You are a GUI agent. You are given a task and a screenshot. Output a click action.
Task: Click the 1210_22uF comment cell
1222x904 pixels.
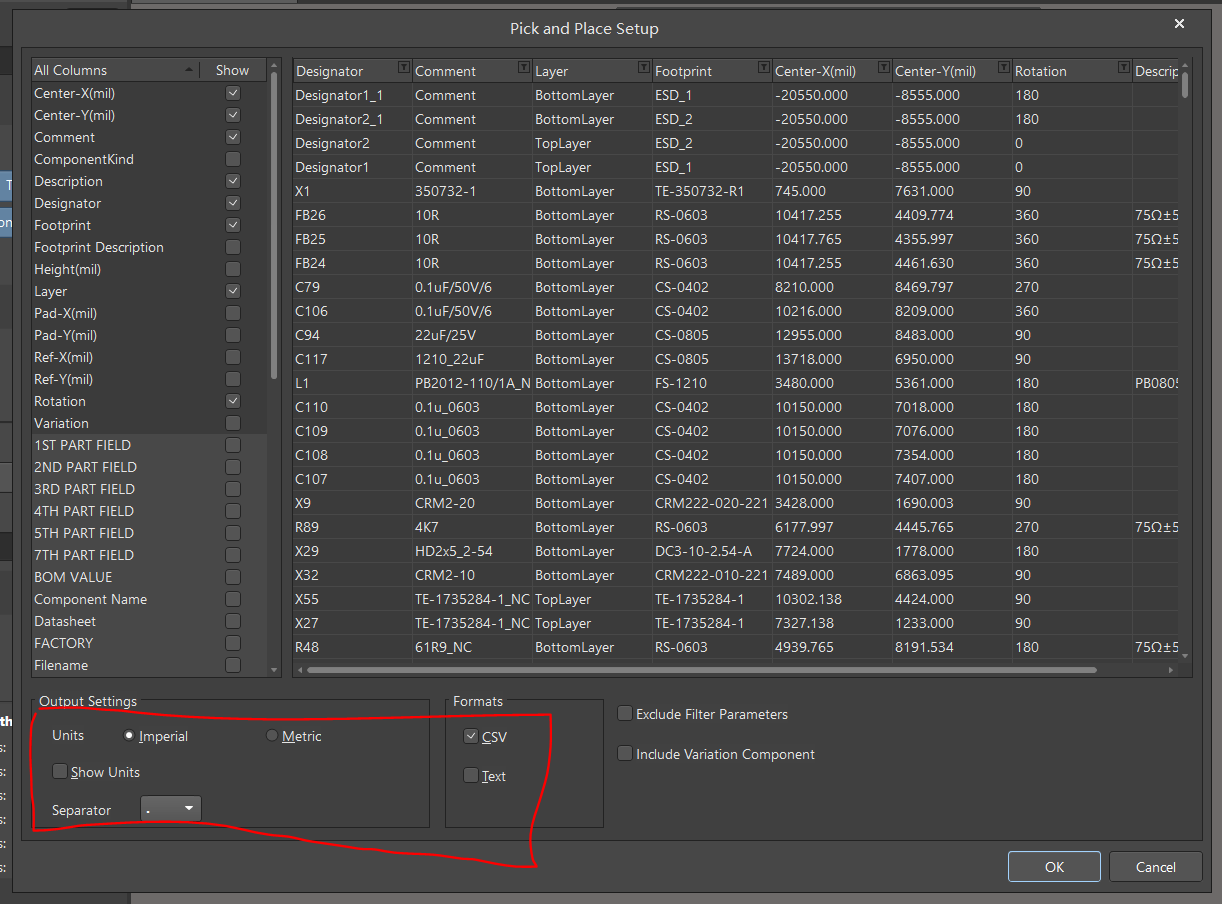pyautogui.click(x=473, y=359)
